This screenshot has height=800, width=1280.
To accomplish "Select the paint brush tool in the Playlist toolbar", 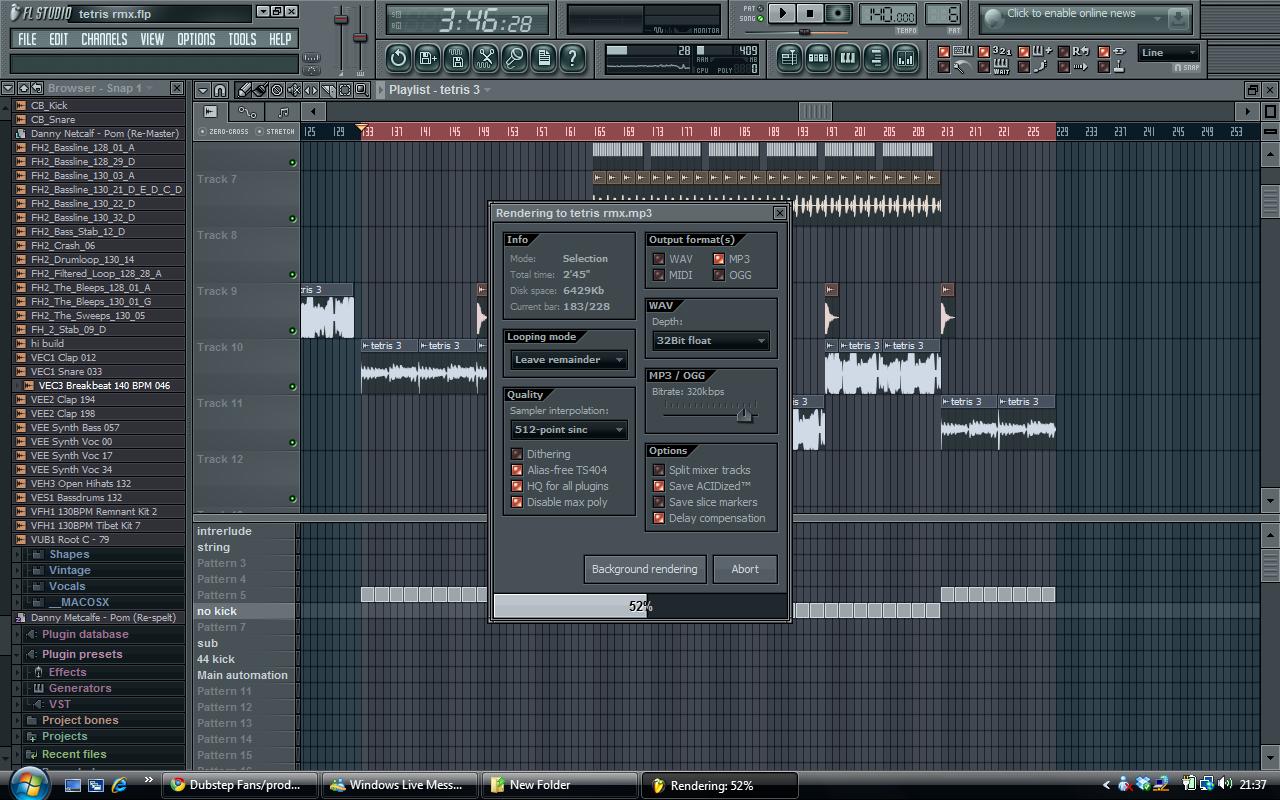I will [x=260, y=90].
